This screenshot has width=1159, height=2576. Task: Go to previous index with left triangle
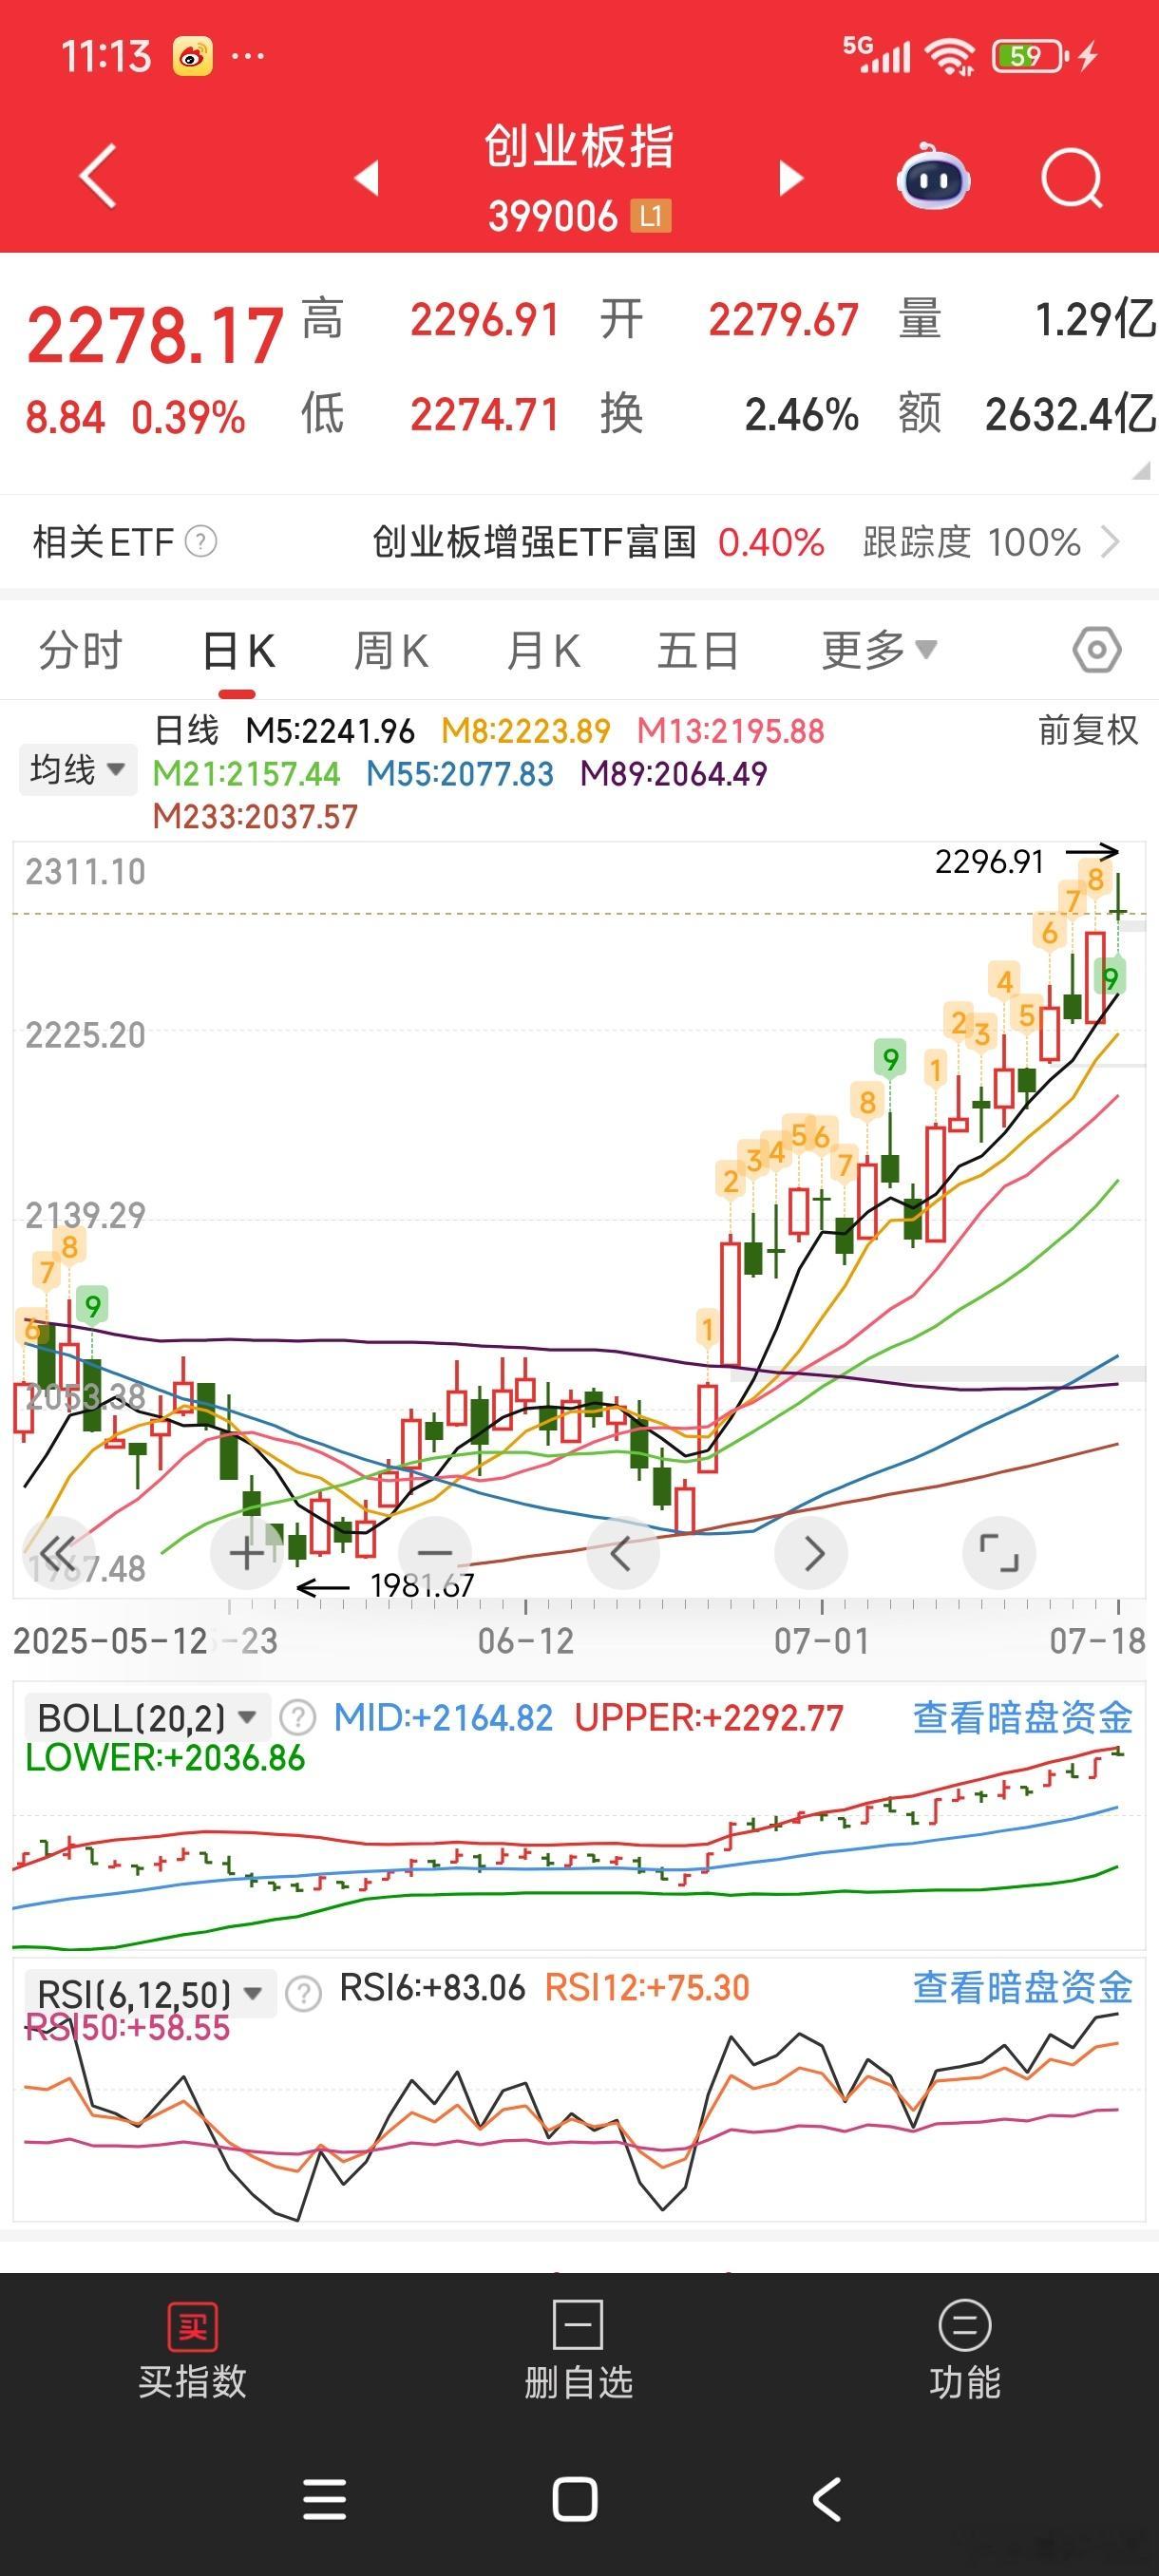367,177
